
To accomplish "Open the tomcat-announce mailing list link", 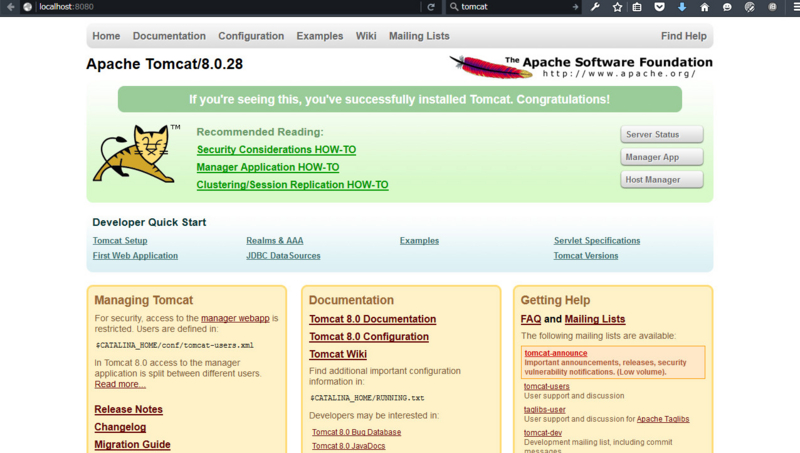I will (x=556, y=353).
